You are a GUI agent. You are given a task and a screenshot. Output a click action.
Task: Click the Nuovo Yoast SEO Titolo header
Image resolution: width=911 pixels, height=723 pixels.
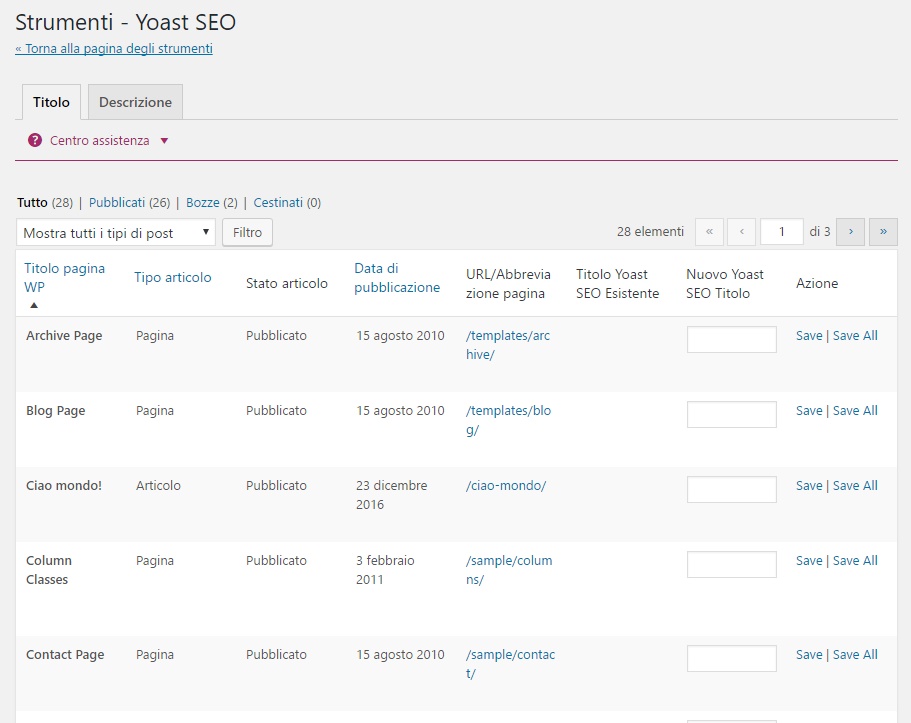725,284
